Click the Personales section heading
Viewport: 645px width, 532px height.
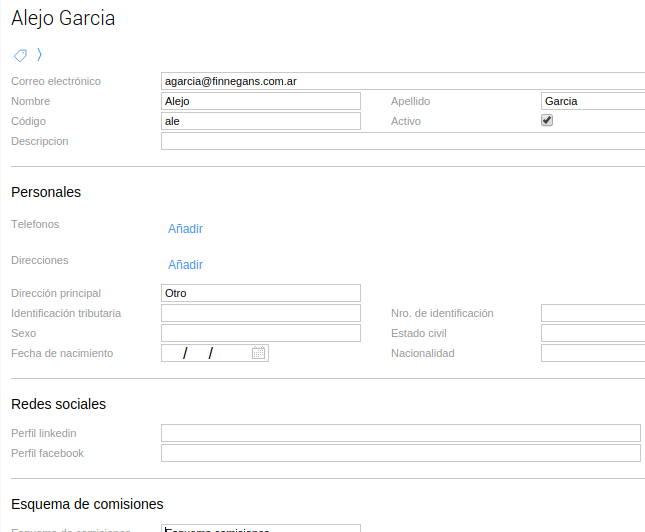(x=46, y=192)
